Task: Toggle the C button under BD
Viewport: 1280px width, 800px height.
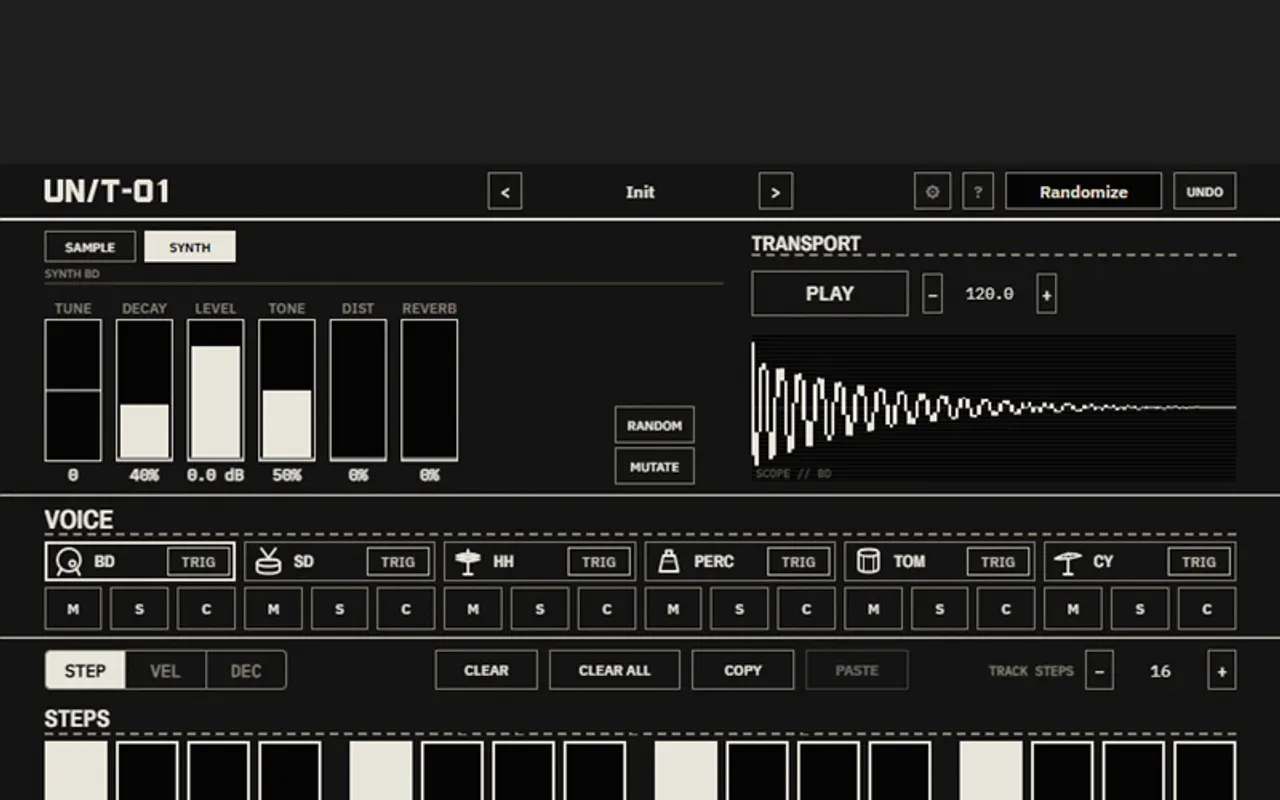Action: click(x=206, y=609)
